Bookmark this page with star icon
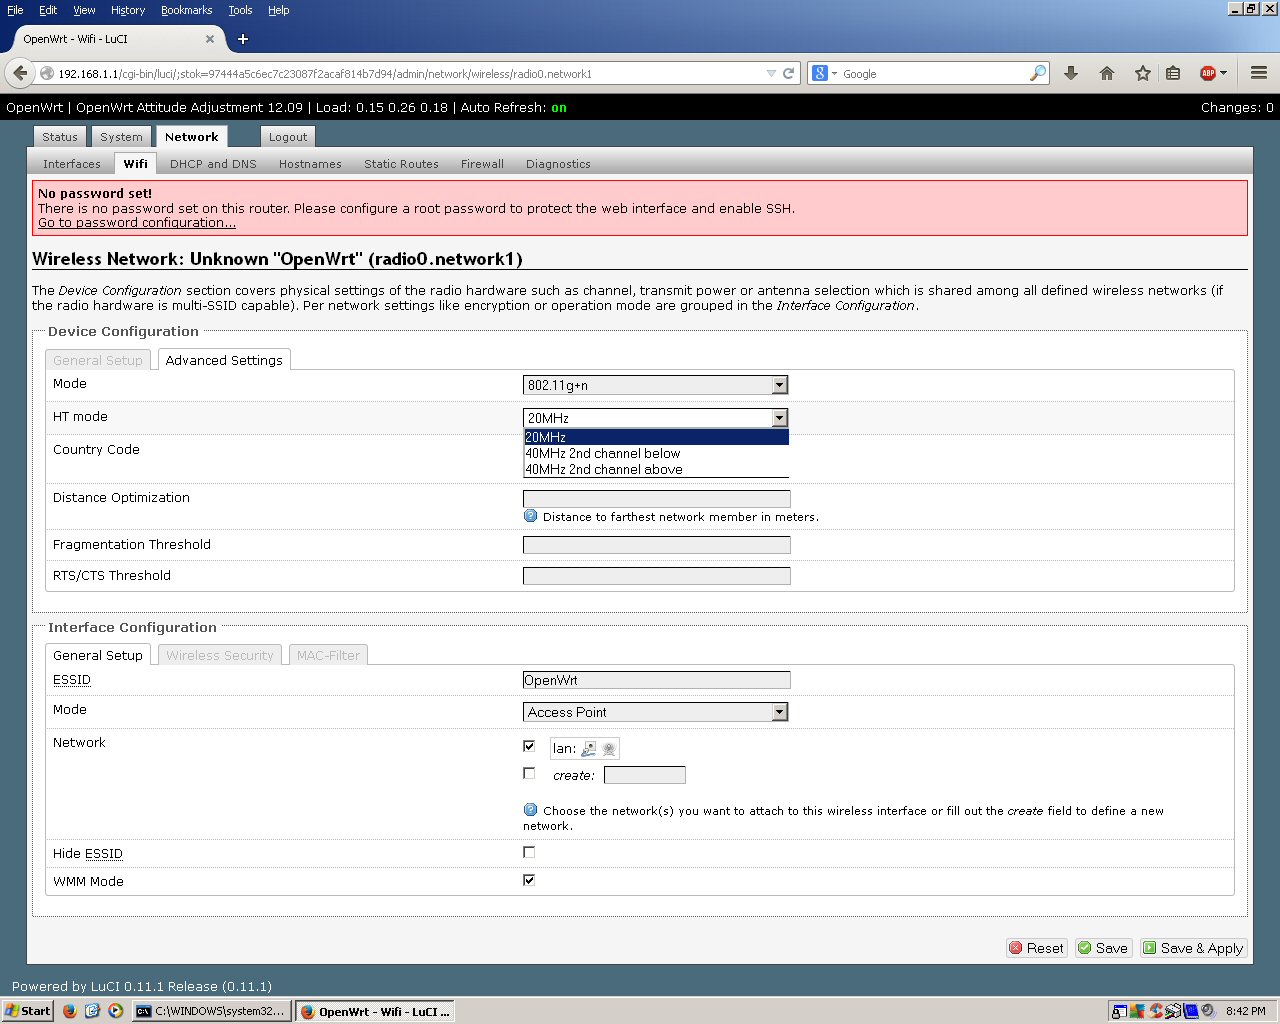This screenshot has height=1024, width=1280. click(1143, 73)
